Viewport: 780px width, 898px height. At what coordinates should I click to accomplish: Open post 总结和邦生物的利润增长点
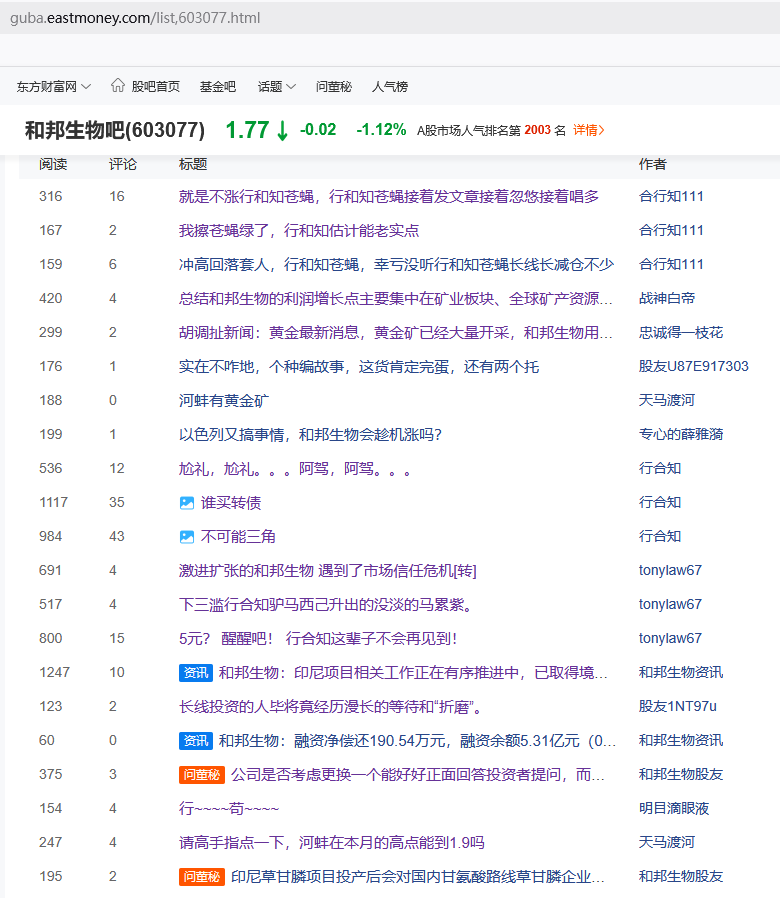click(396, 298)
